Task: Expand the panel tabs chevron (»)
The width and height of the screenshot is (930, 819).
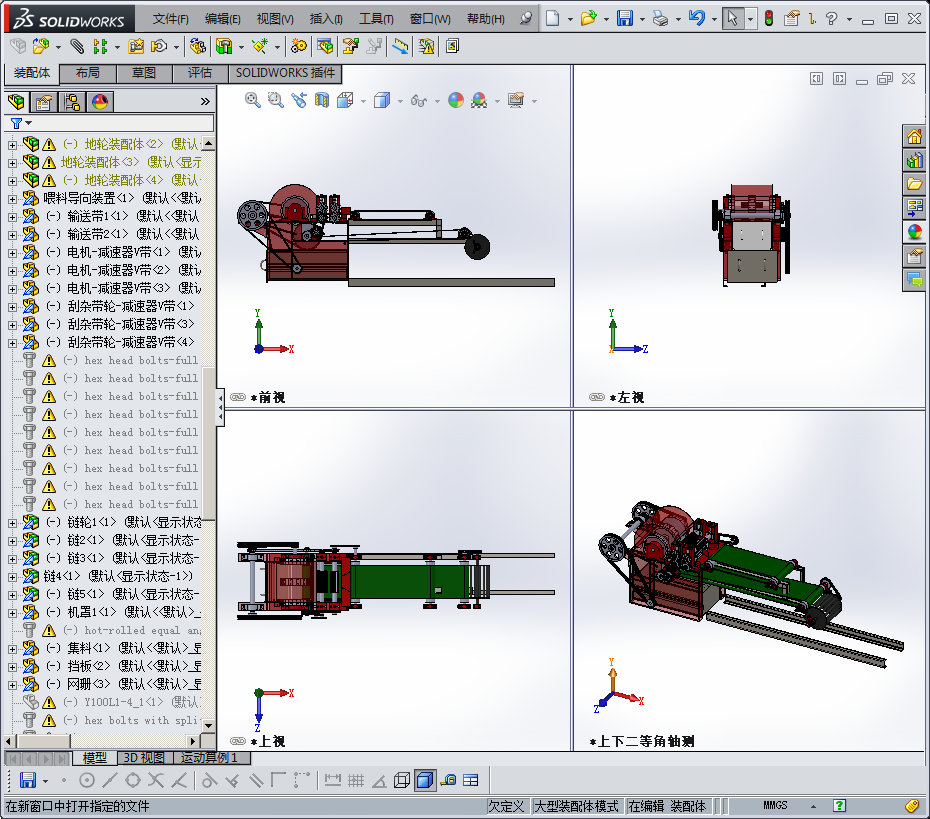Action: (205, 101)
